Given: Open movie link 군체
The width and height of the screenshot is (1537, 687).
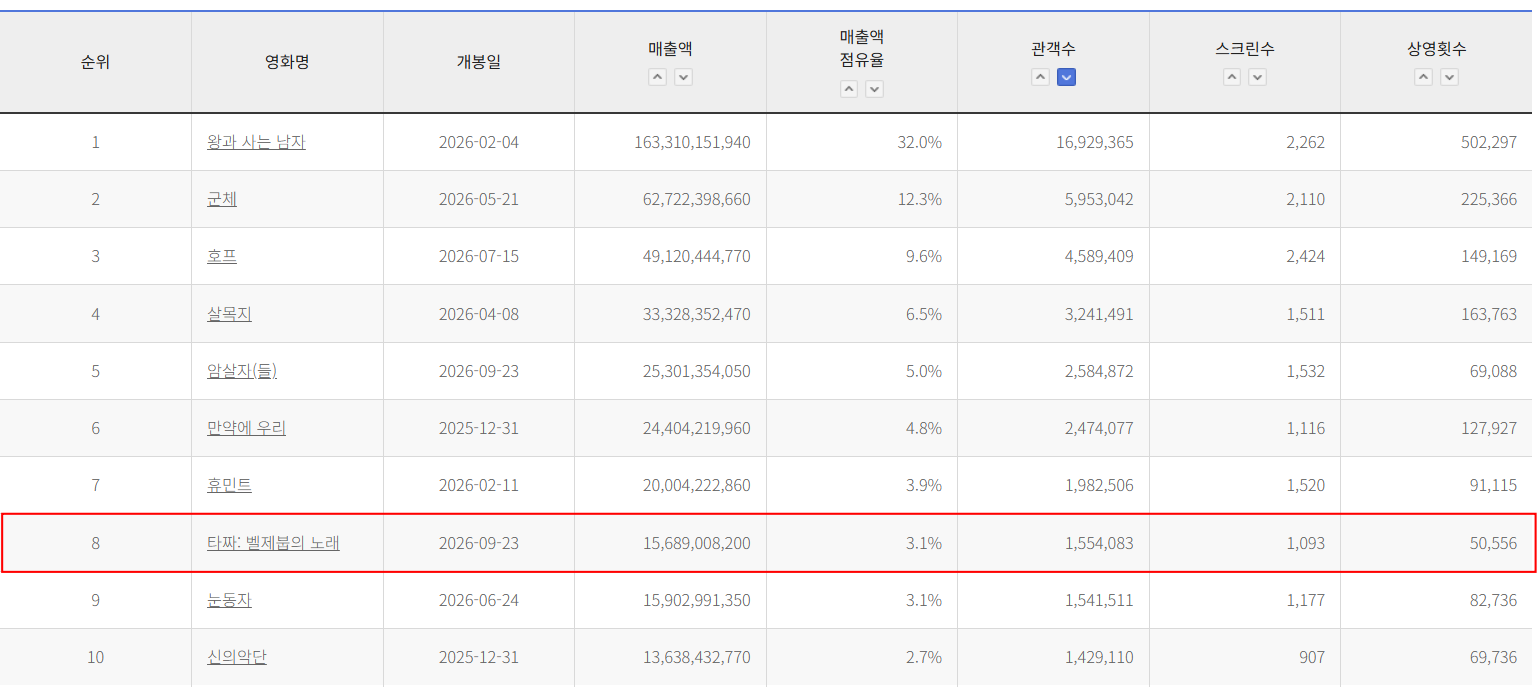Looking at the screenshot, I should (222, 199).
